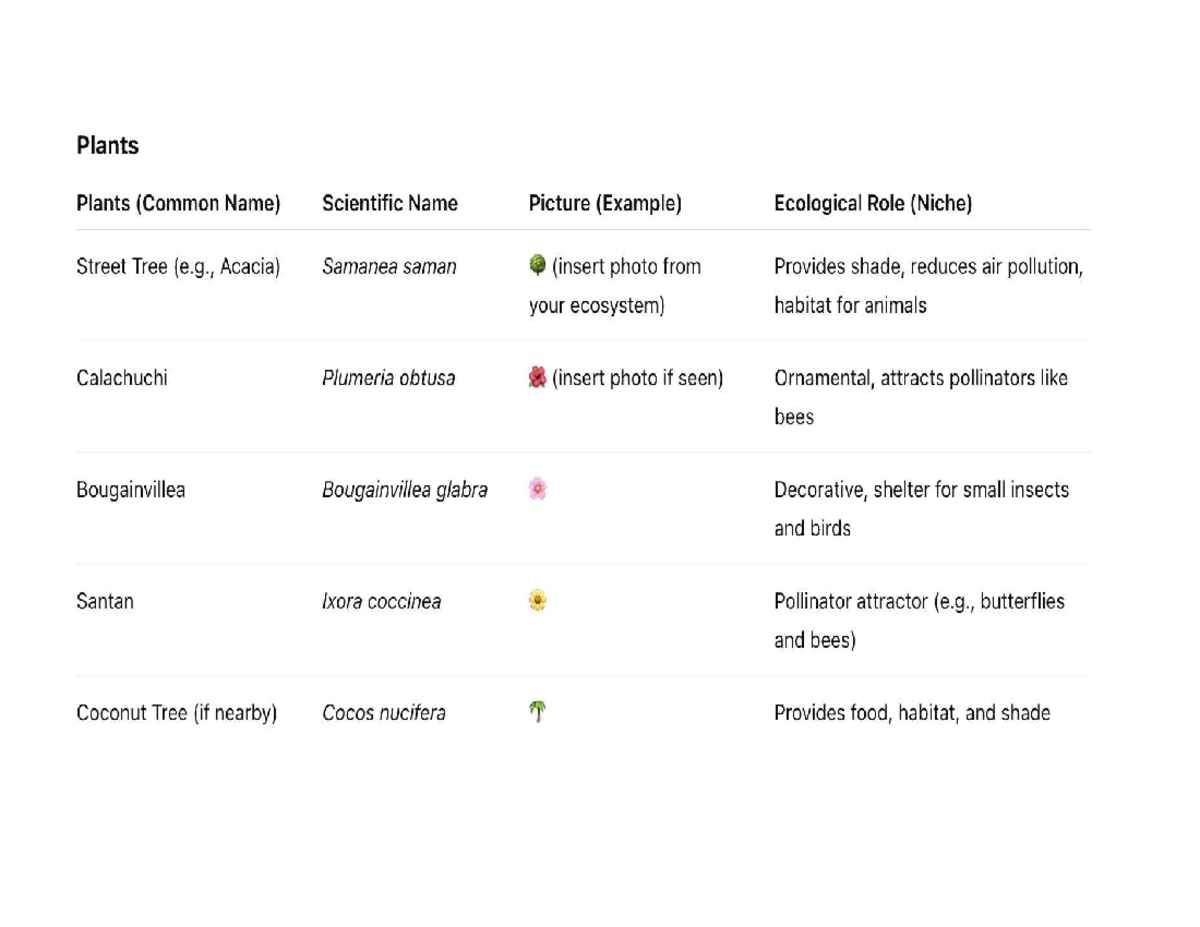Click the yellow flower emoji for Santan
This screenshot has height=927, width=1200.
click(x=537, y=601)
